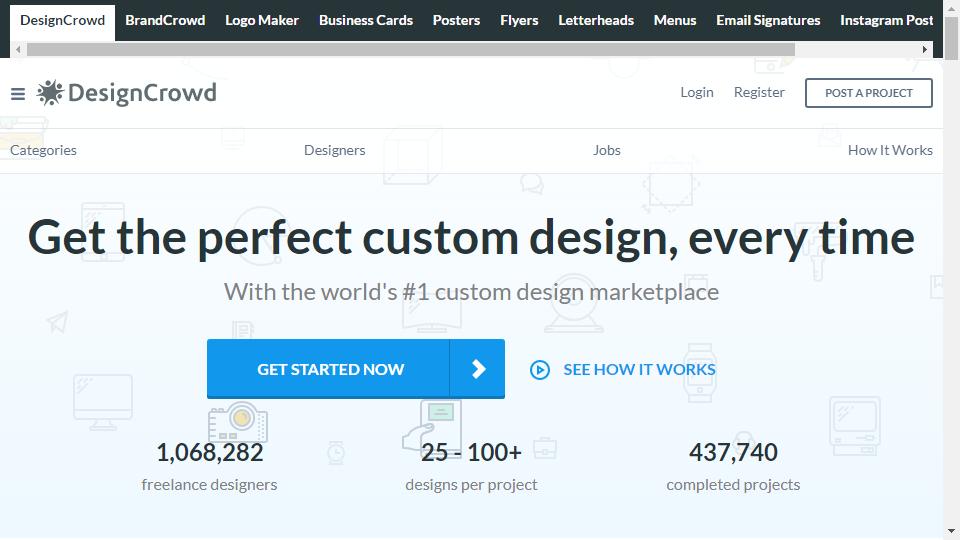Click the "freelance designers" label

[209, 485]
